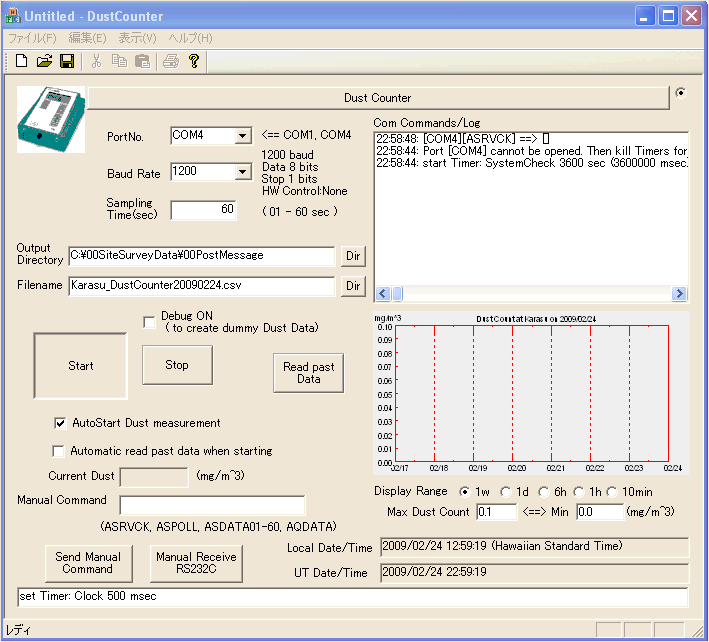Image resolution: width=709 pixels, height=642 pixels.
Task: Click the Paste clipboard toolbar icon
Action: pyautogui.click(x=143, y=61)
